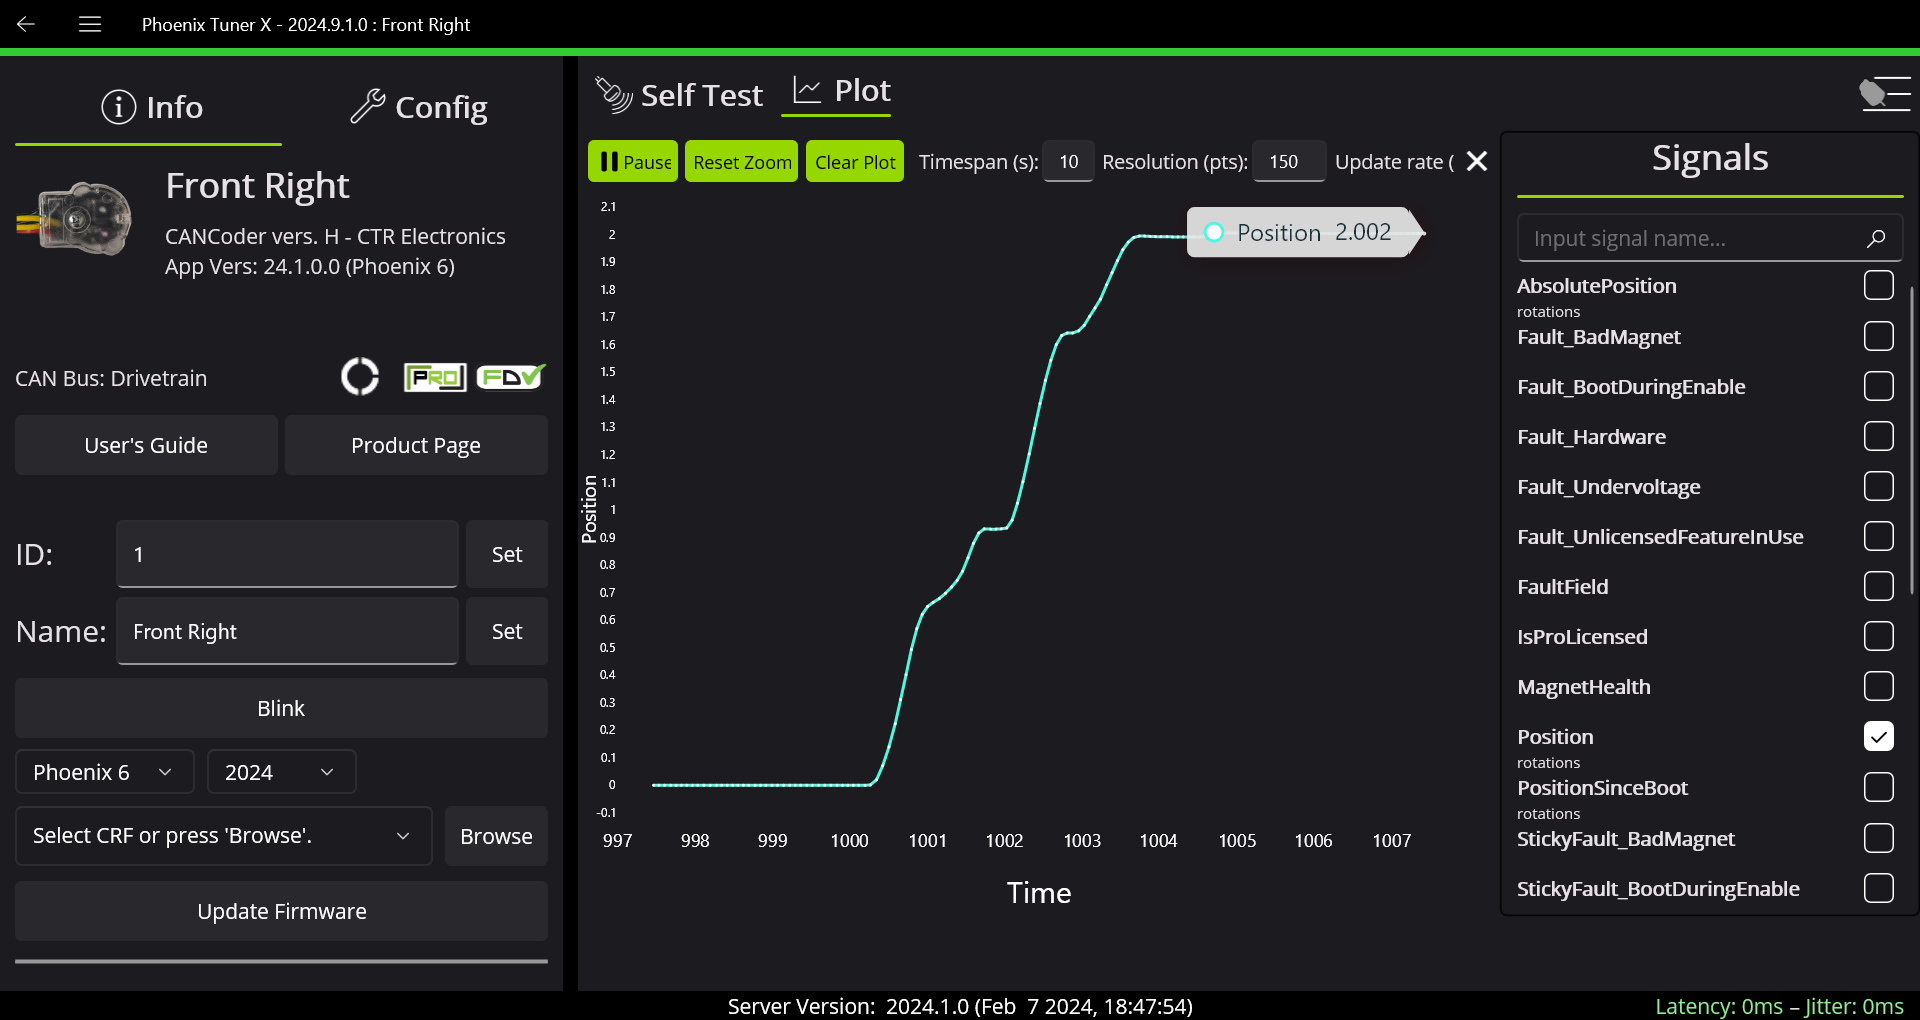This screenshot has height=1020, width=1920.
Task: Uncheck the Position signal checkbox
Action: pyautogui.click(x=1878, y=736)
